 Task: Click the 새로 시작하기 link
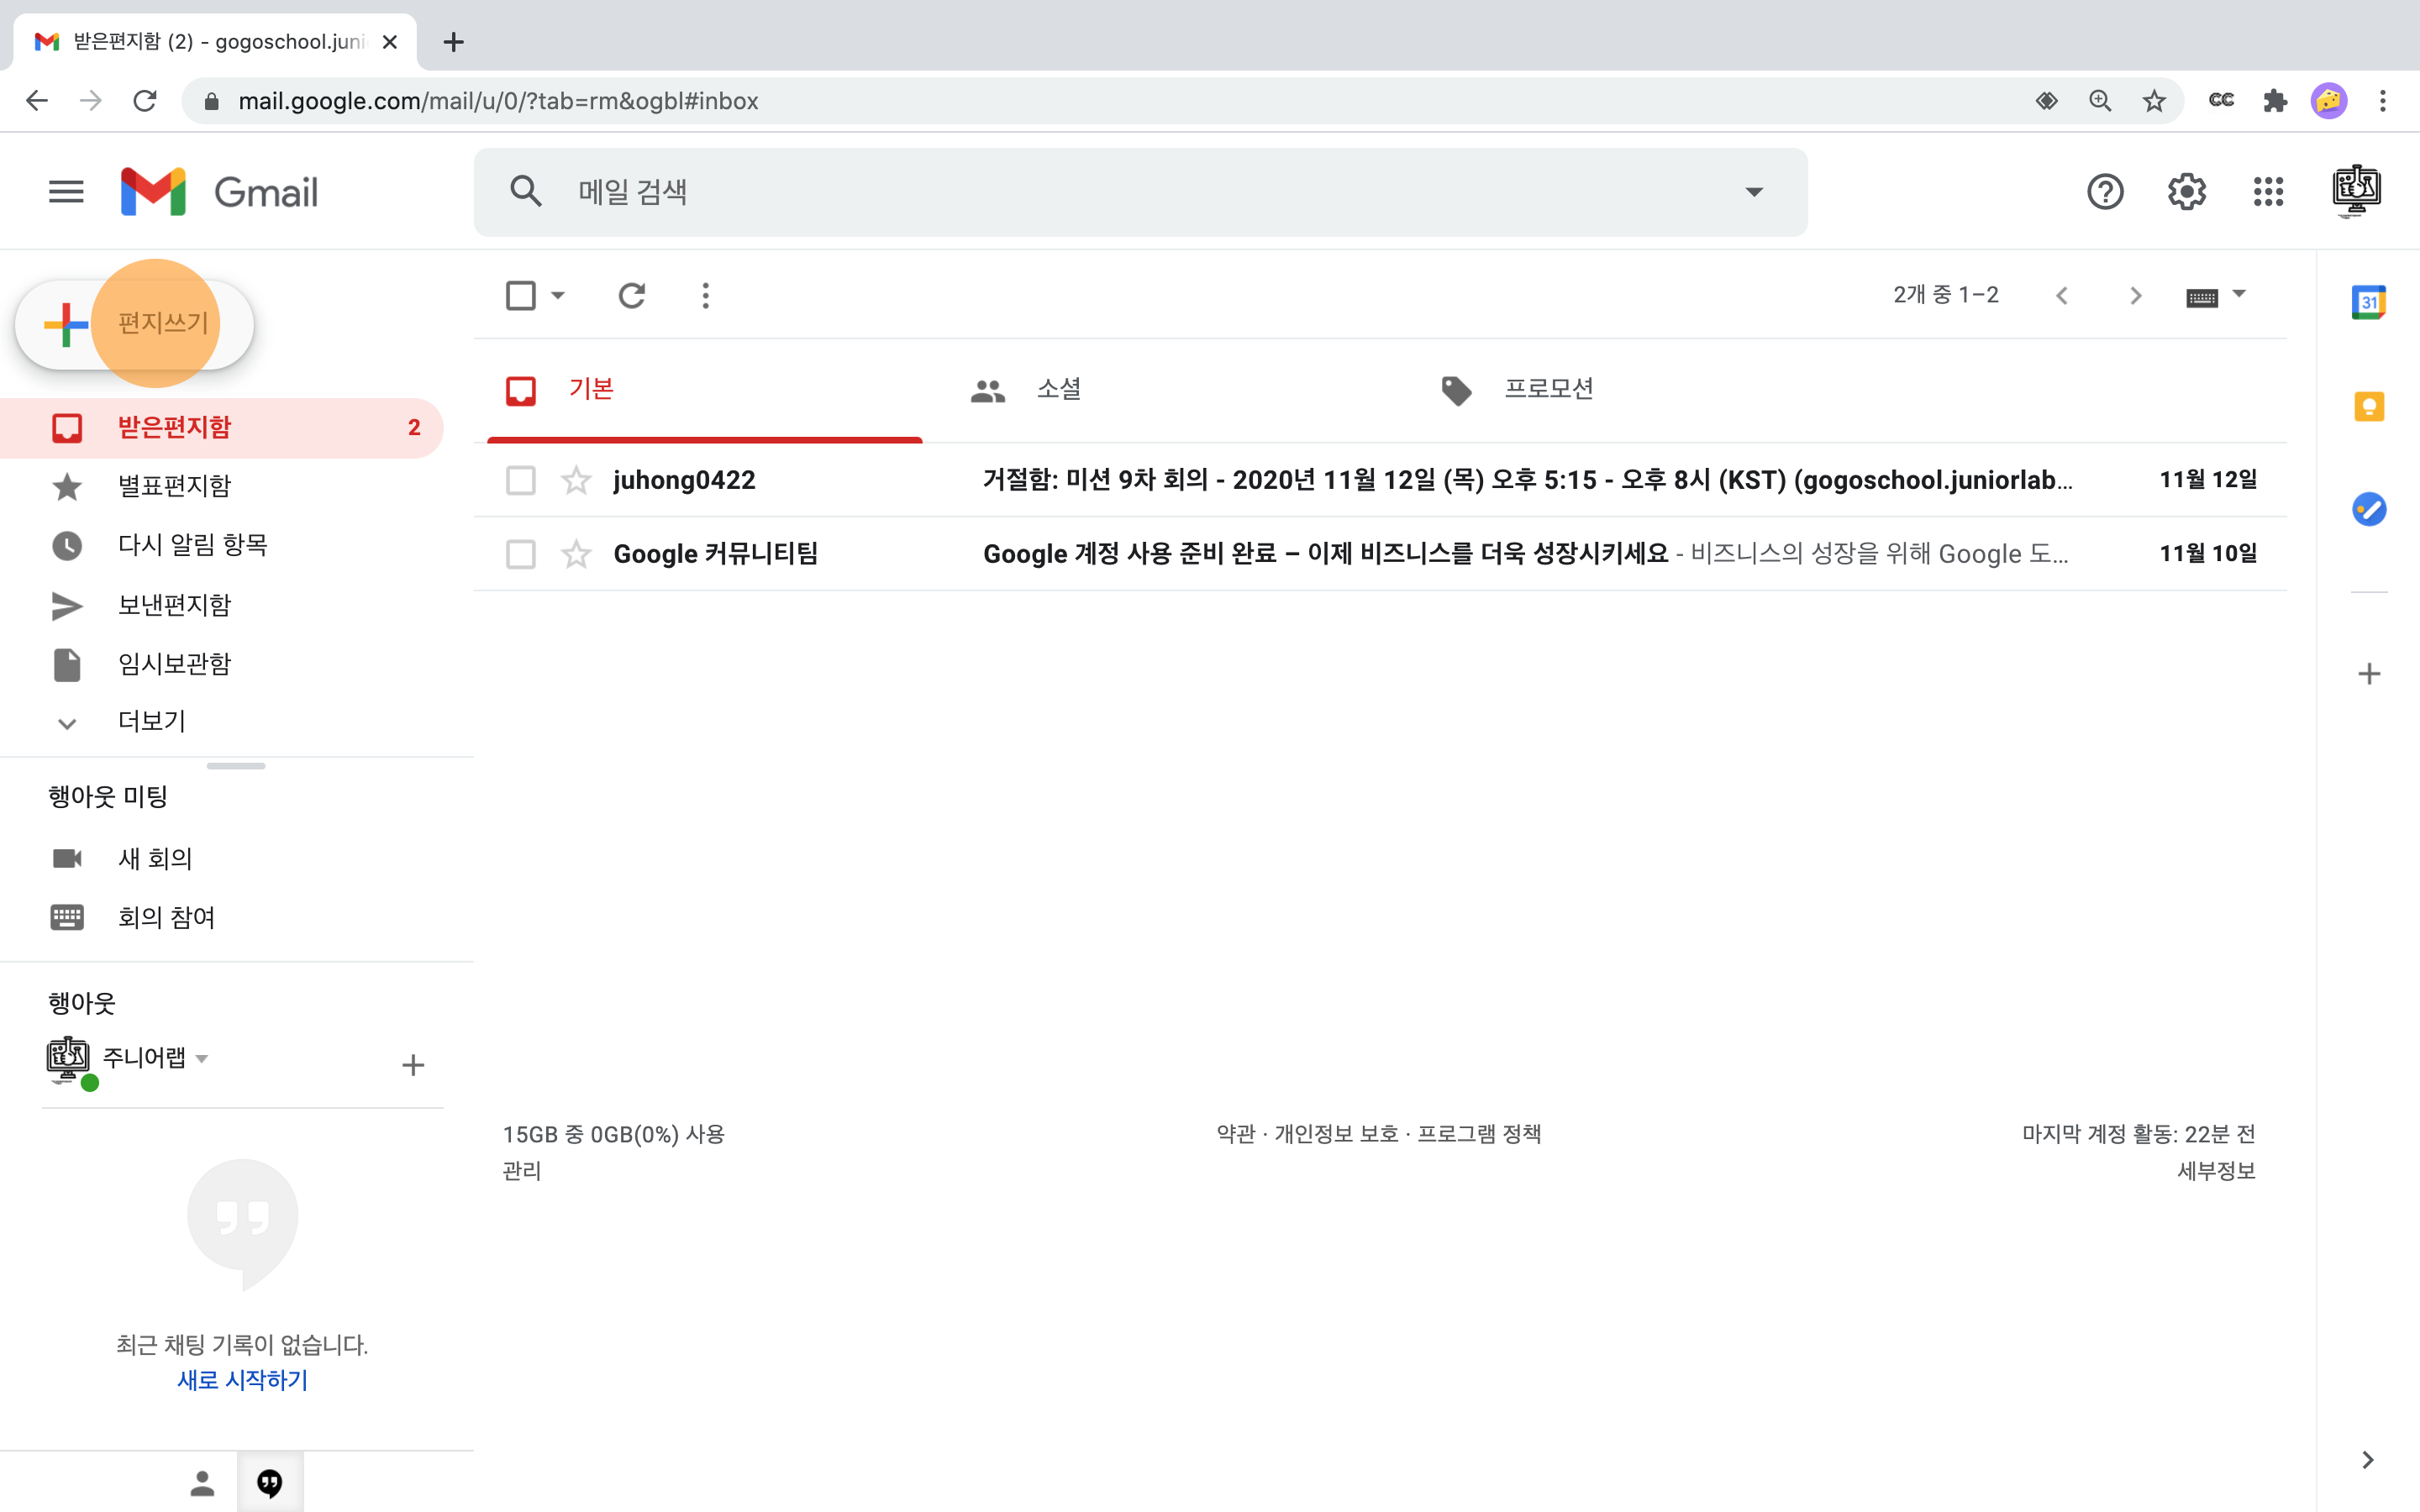[242, 1380]
